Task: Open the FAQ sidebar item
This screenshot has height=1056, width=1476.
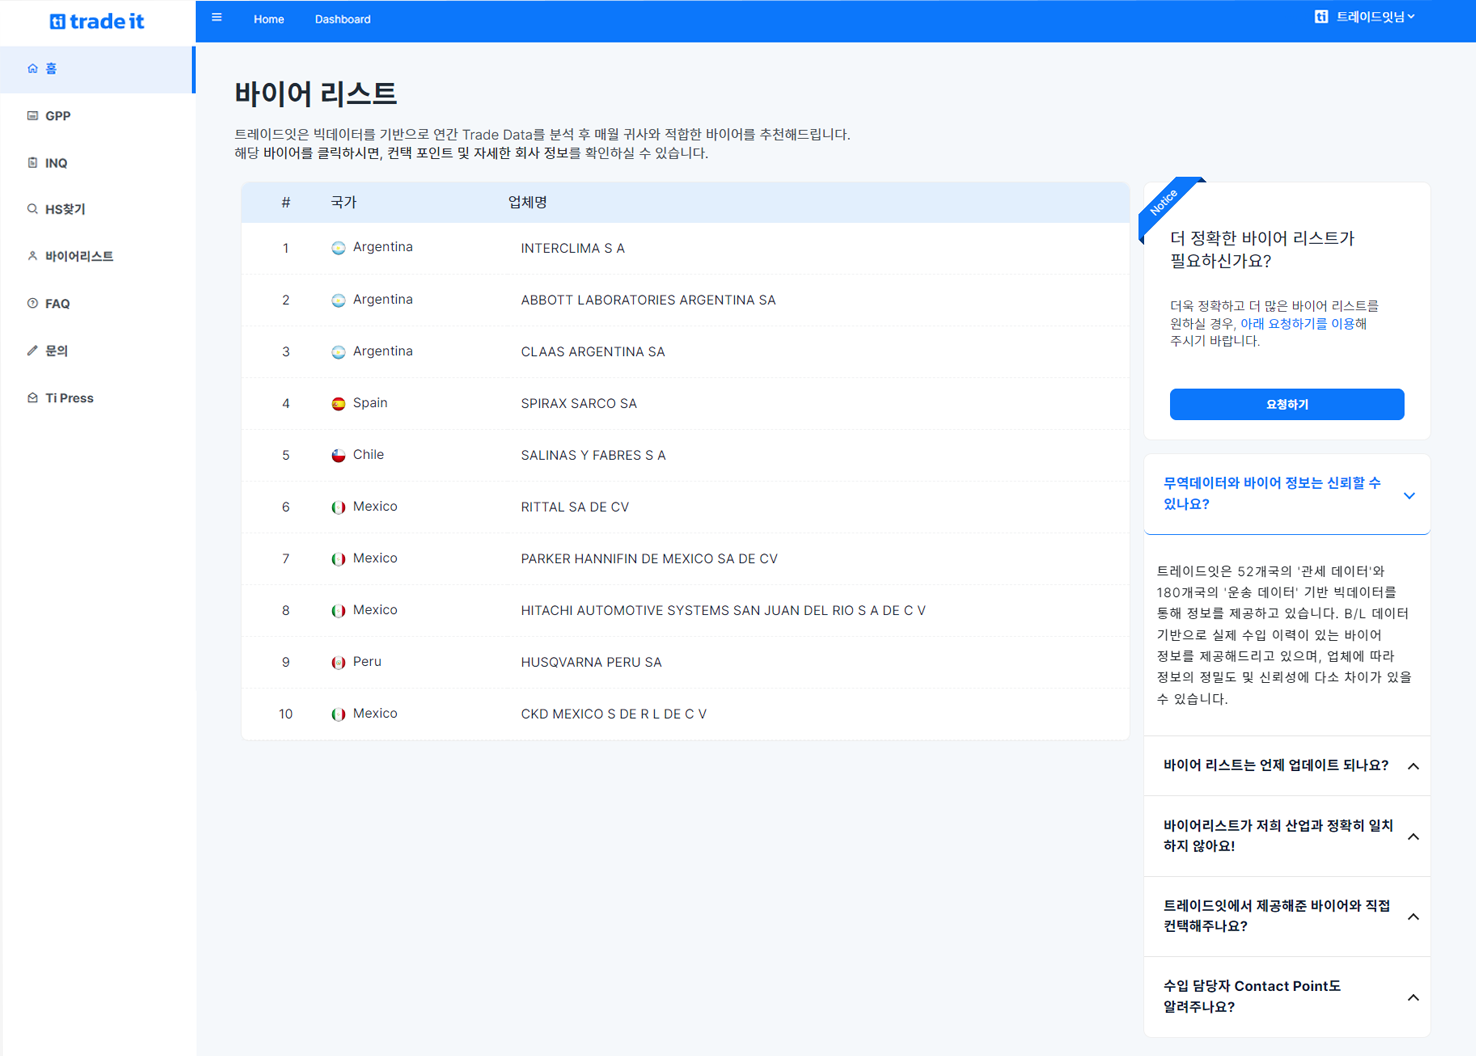Action: (57, 304)
